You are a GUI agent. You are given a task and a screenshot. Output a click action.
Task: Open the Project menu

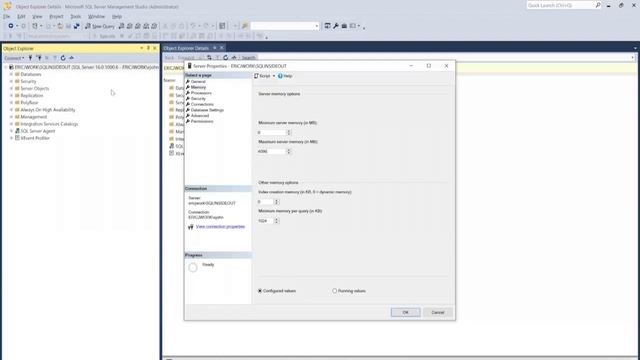(x=56, y=16)
